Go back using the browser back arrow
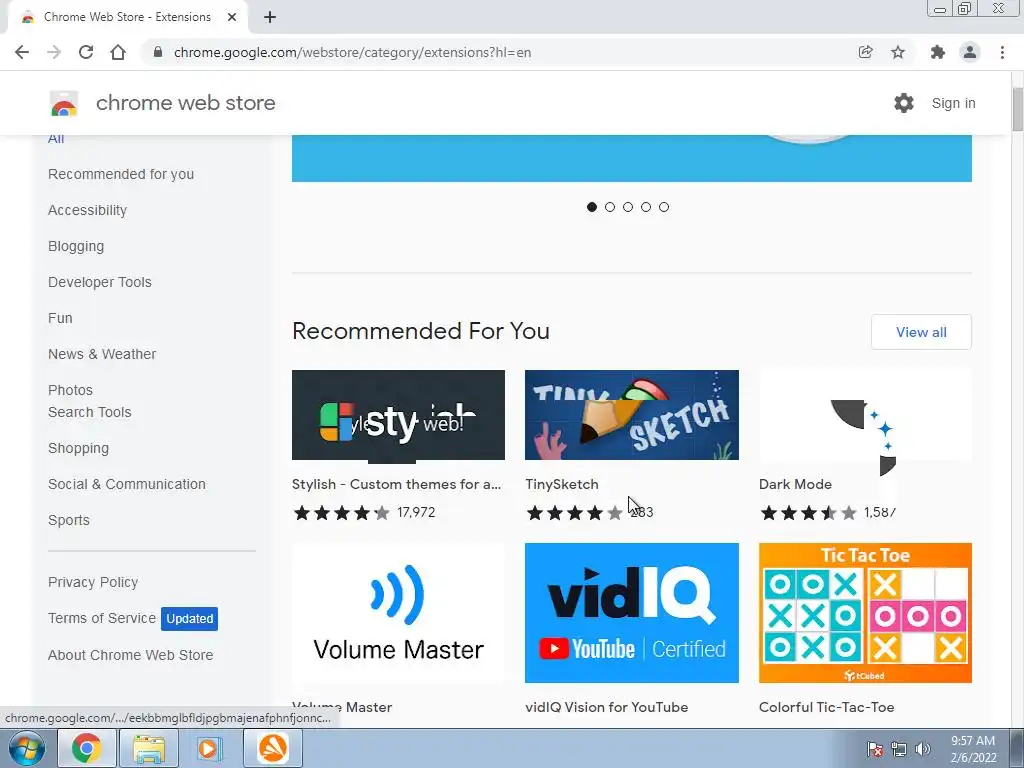 pos(22,52)
